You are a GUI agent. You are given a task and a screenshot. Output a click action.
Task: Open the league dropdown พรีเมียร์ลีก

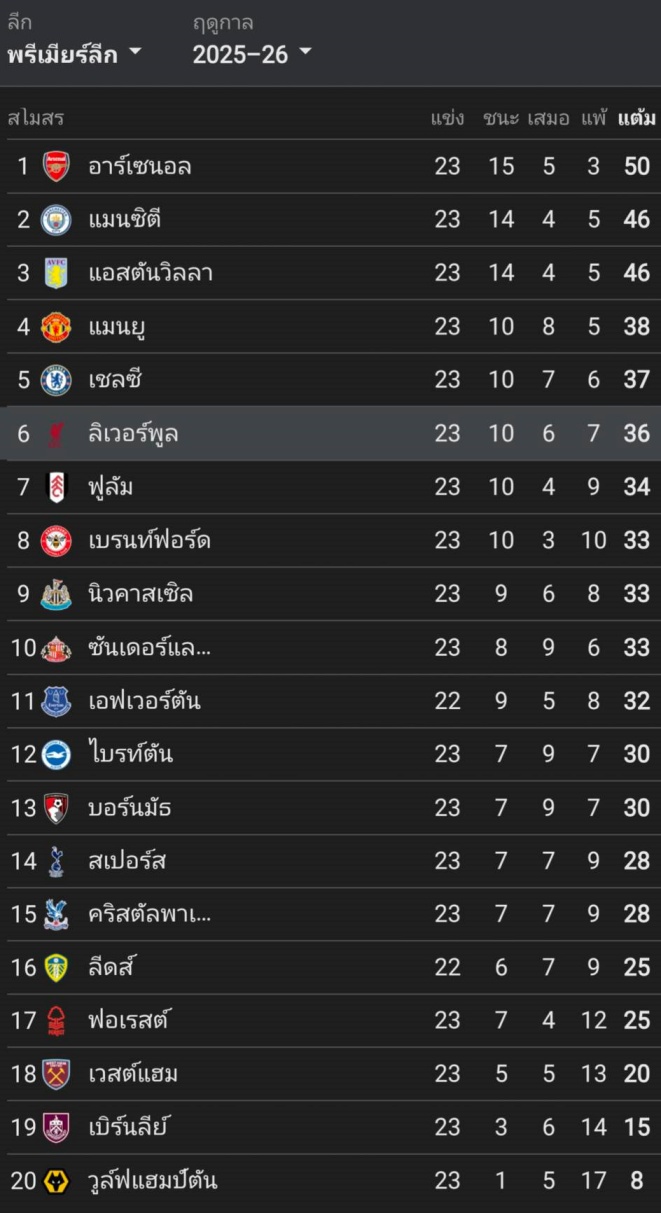tap(74, 54)
